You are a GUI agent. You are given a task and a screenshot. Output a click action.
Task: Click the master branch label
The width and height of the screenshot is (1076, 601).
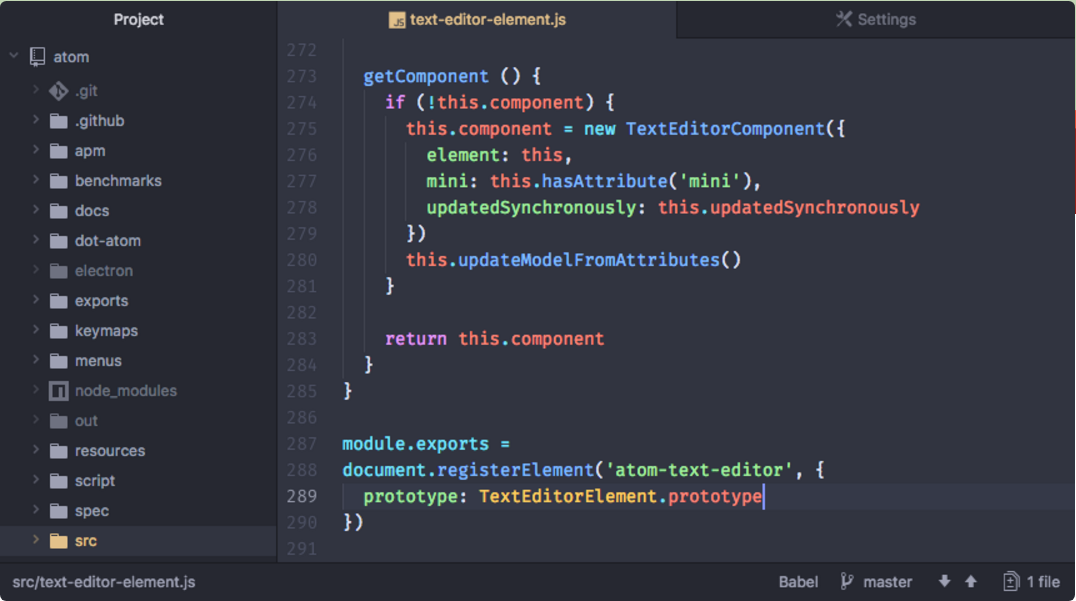click(888, 581)
